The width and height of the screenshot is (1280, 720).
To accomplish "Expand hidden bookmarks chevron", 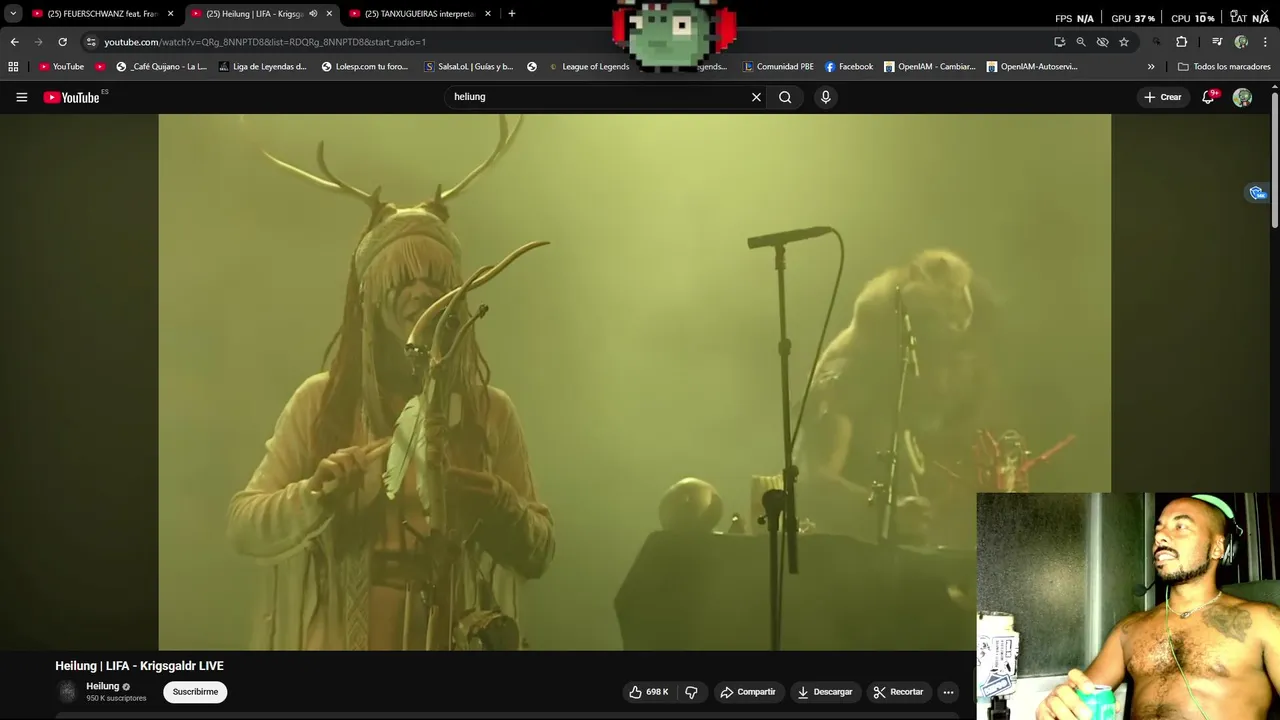I will pos(1151,67).
